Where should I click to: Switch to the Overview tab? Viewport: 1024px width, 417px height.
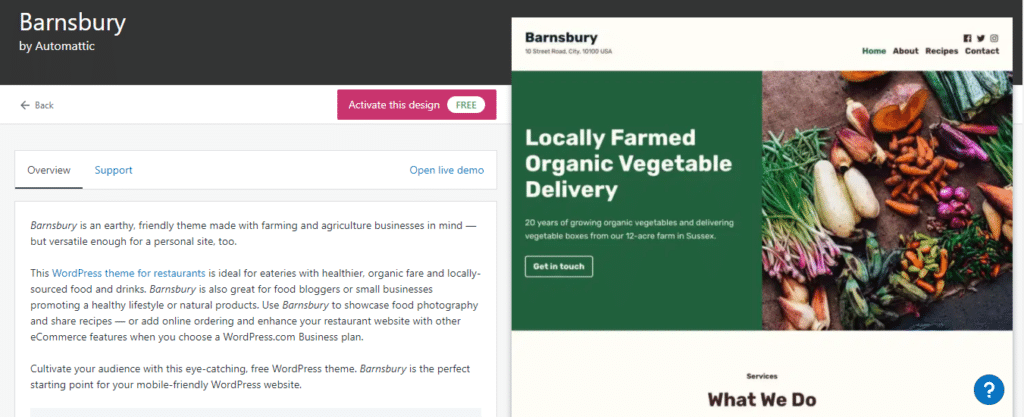point(48,170)
